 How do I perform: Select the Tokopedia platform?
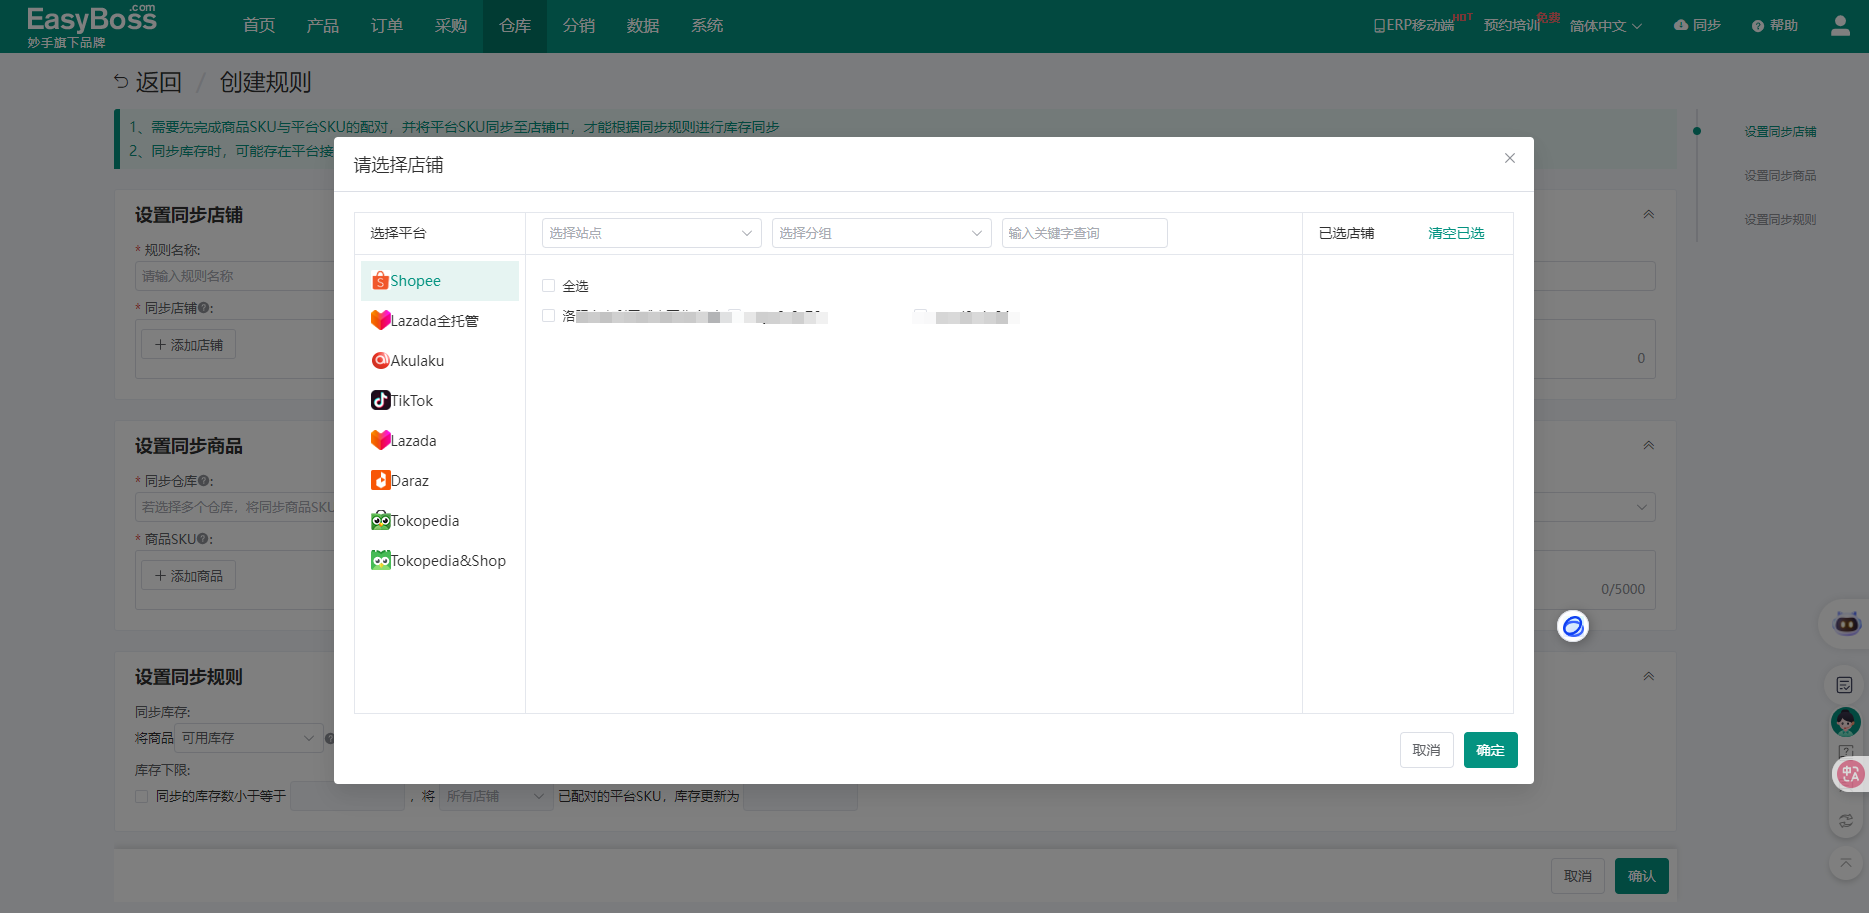click(440, 521)
